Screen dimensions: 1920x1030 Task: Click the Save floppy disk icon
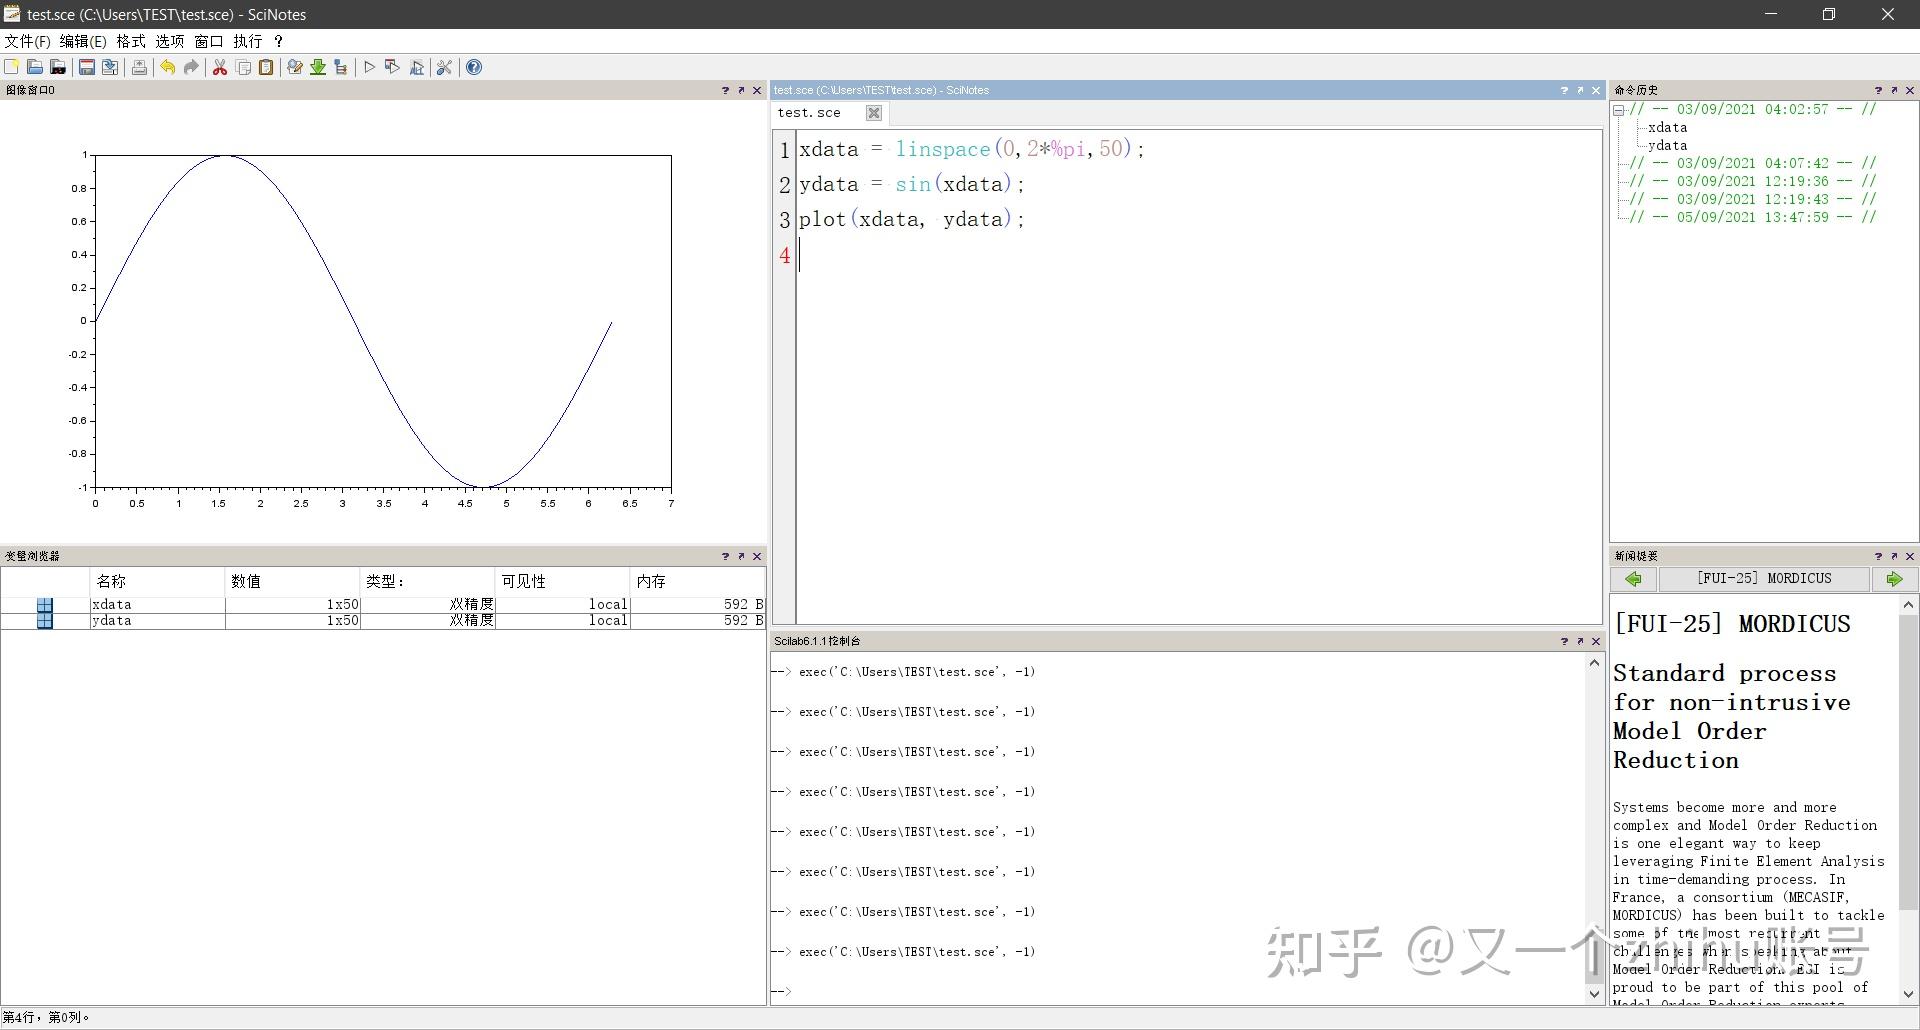87,67
